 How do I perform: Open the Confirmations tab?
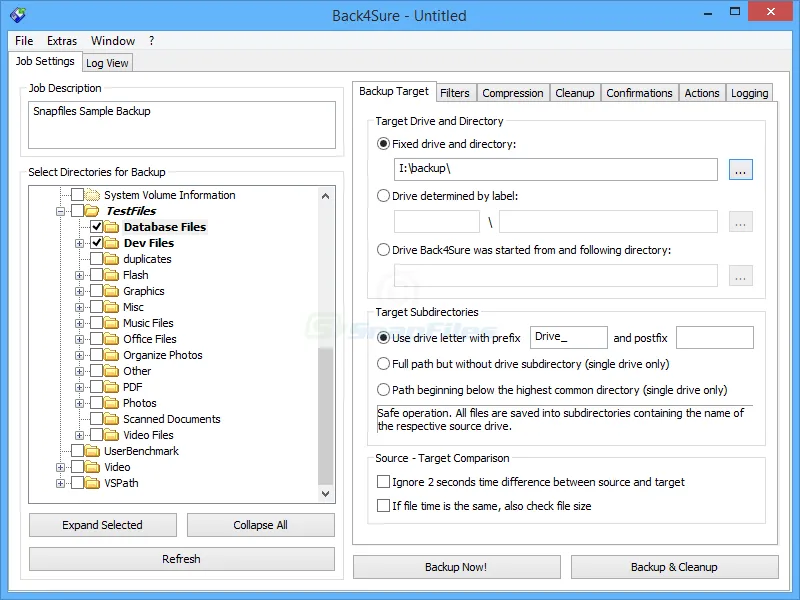639,93
